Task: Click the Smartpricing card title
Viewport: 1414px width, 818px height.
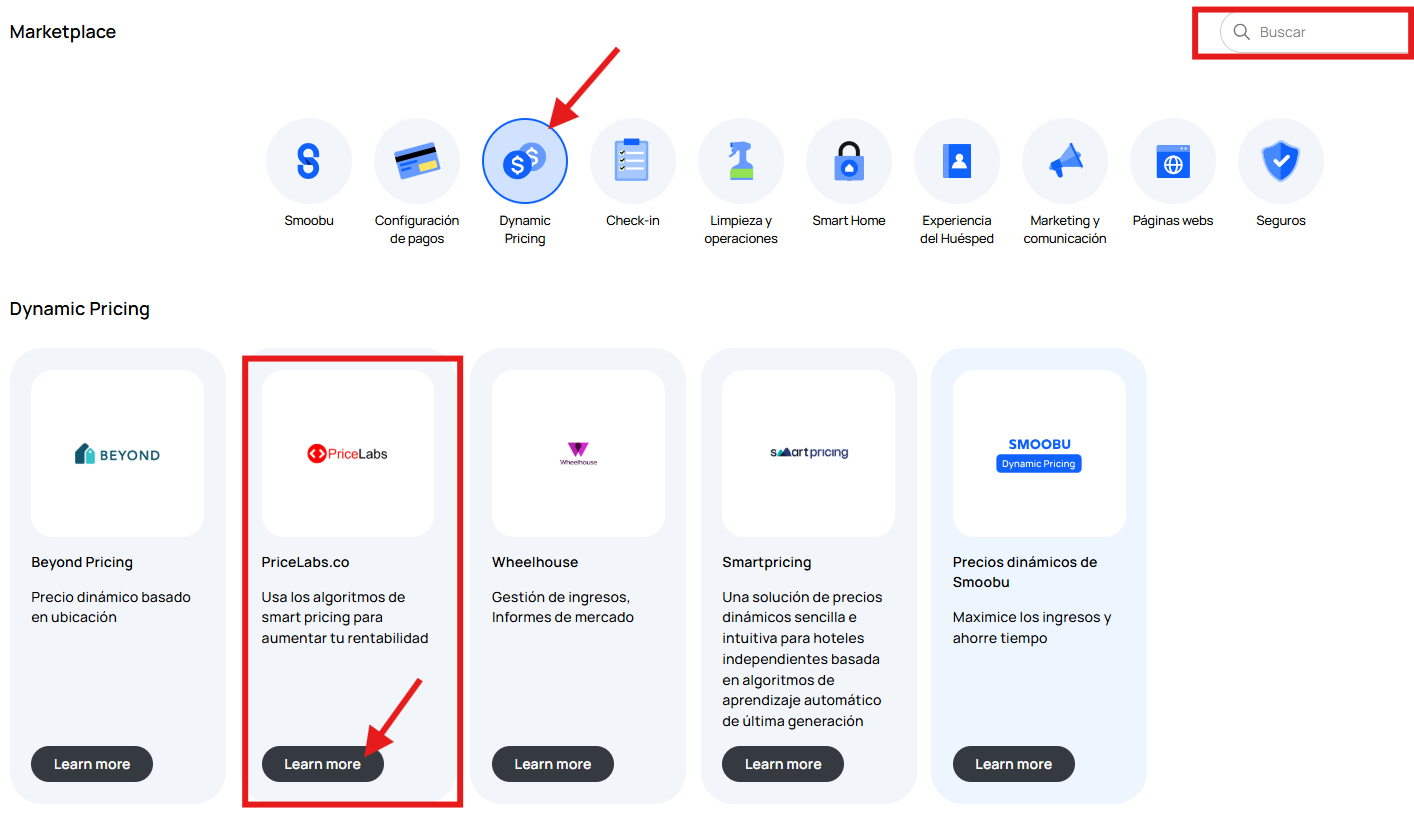Action: (x=767, y=562)
